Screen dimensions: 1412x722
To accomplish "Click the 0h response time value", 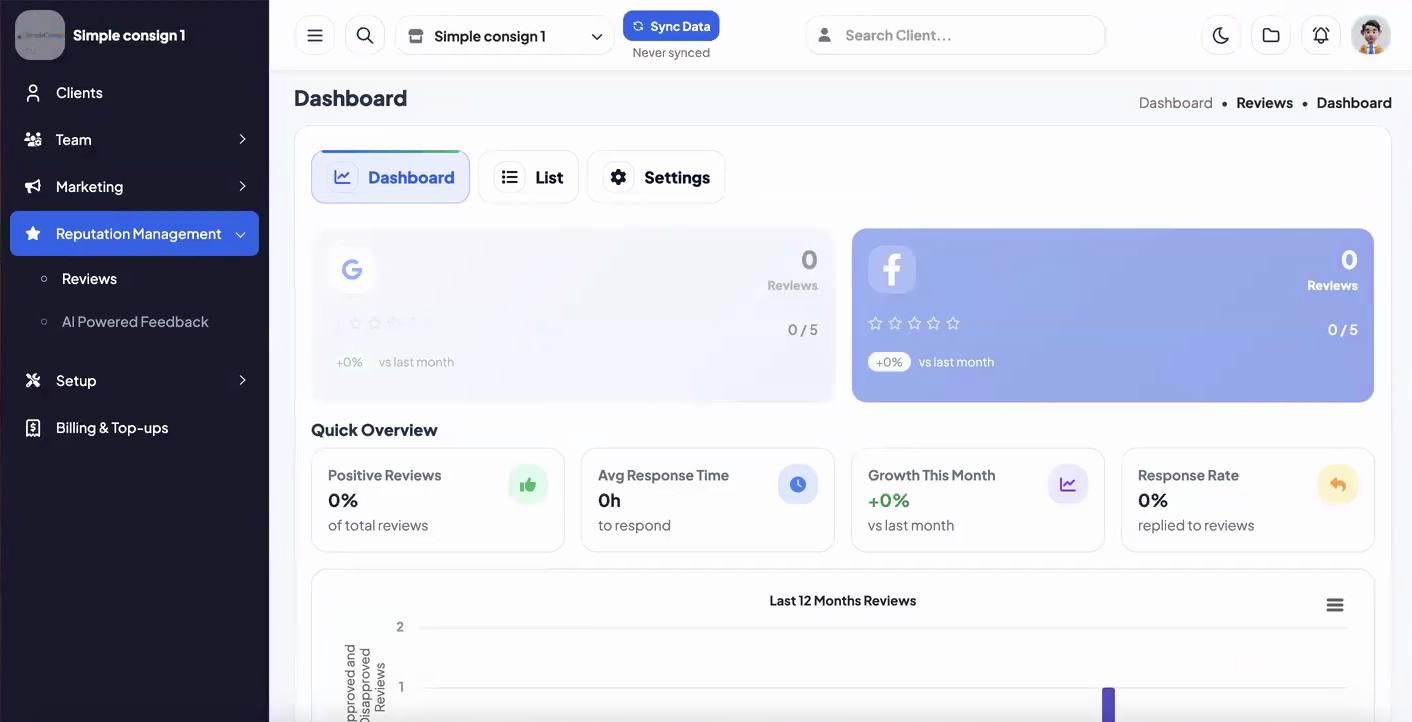I will (x=610, y=500).
